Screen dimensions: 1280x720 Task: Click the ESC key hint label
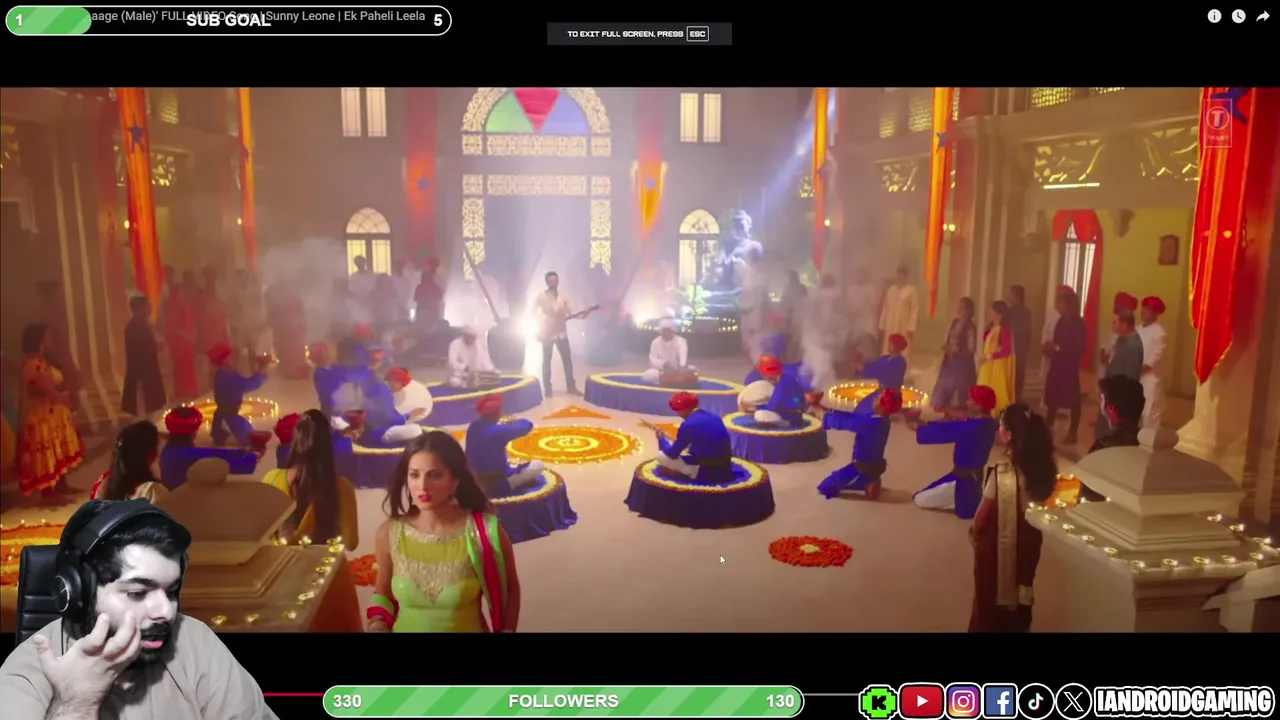[x=697, y=34]
